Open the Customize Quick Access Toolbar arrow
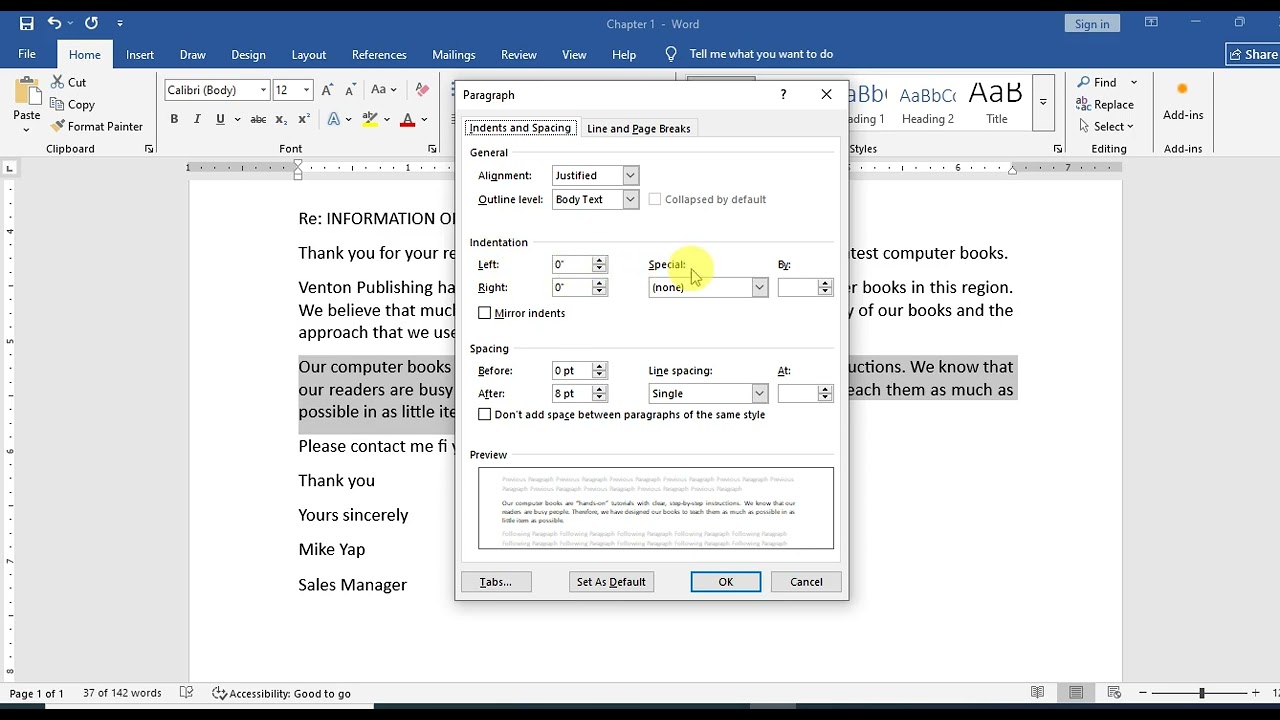Screen dimensions: 1280x720 point(120,23)
